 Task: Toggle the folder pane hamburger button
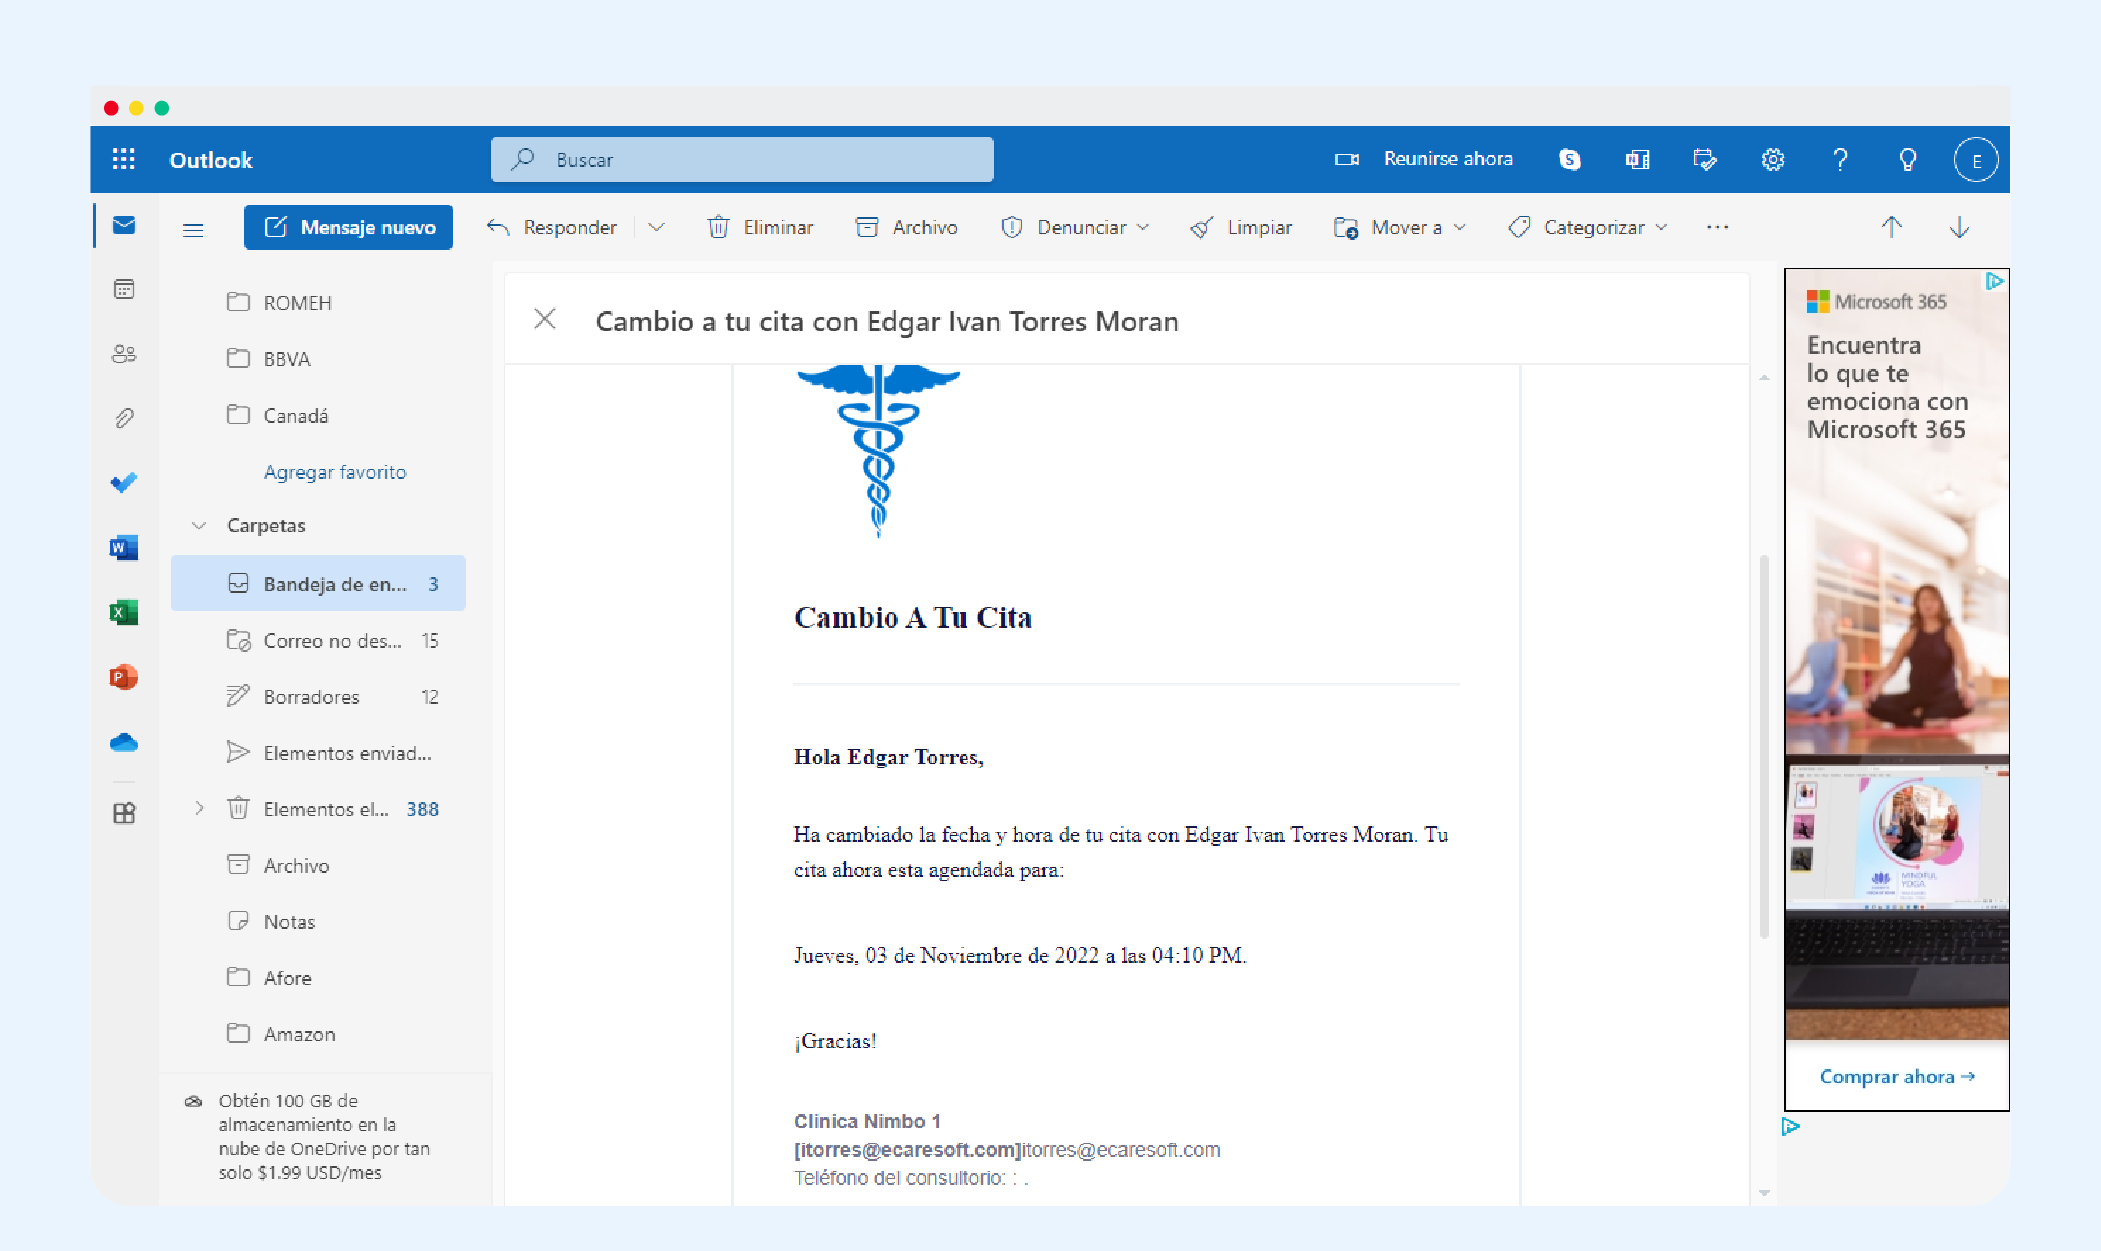pyautogui.click(x=193, y=229)
